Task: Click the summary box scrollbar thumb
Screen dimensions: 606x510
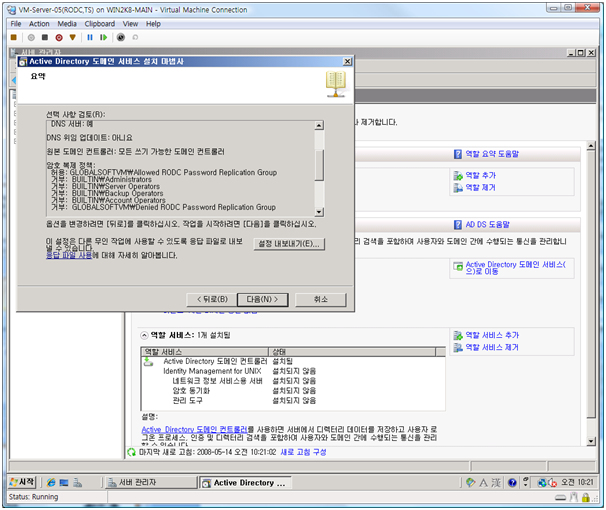Action: [x=319, y=165]
